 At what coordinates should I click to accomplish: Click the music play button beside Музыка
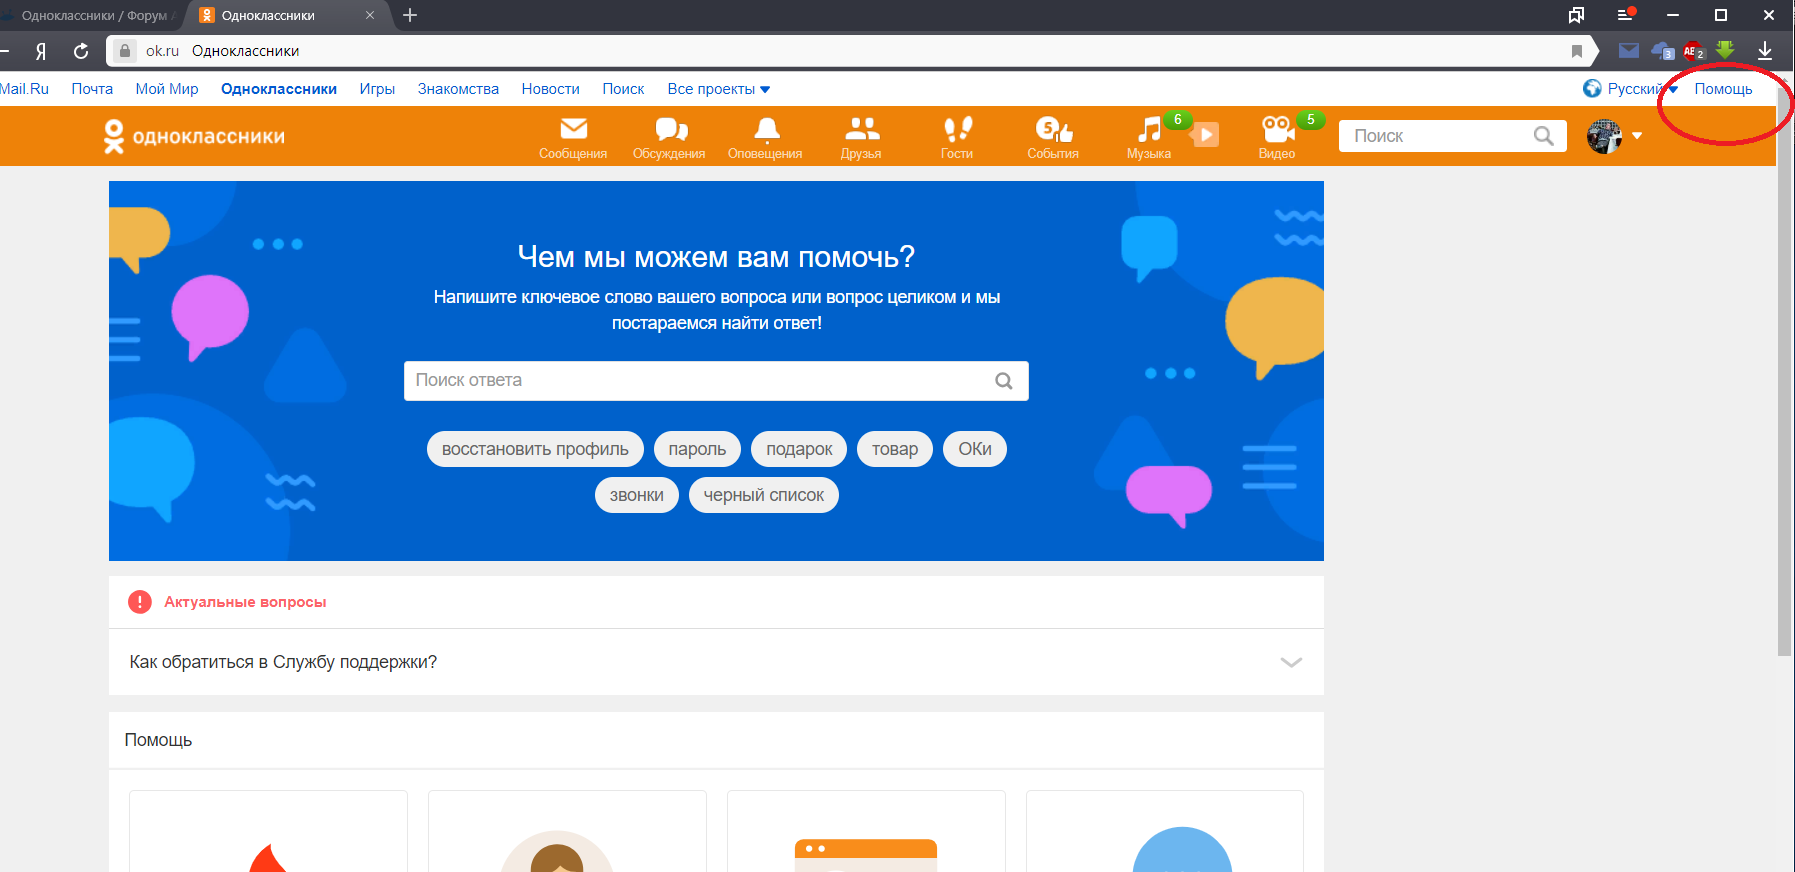pos(1207,134)
